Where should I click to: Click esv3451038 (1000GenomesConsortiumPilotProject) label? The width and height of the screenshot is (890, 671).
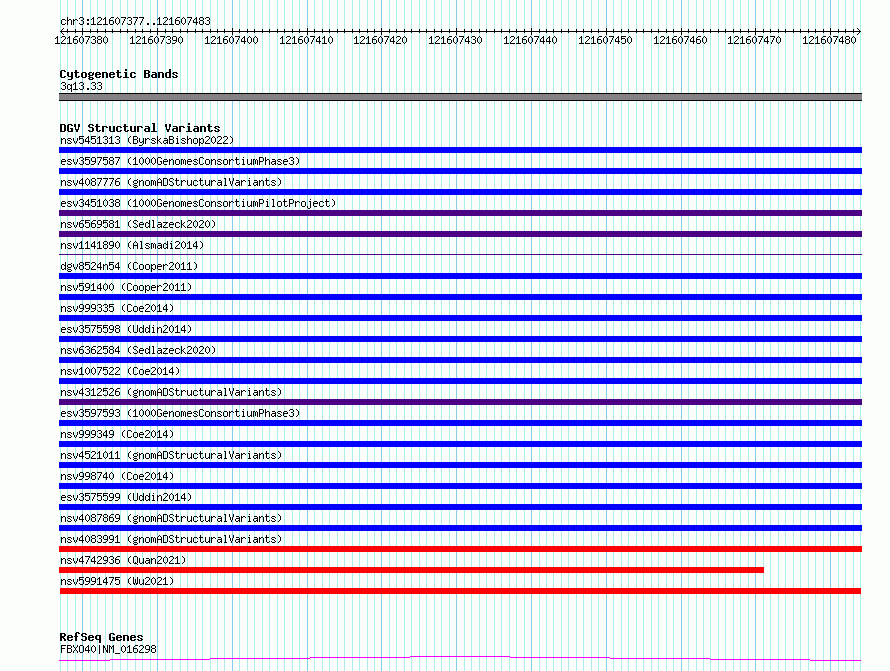coord(198,203)
